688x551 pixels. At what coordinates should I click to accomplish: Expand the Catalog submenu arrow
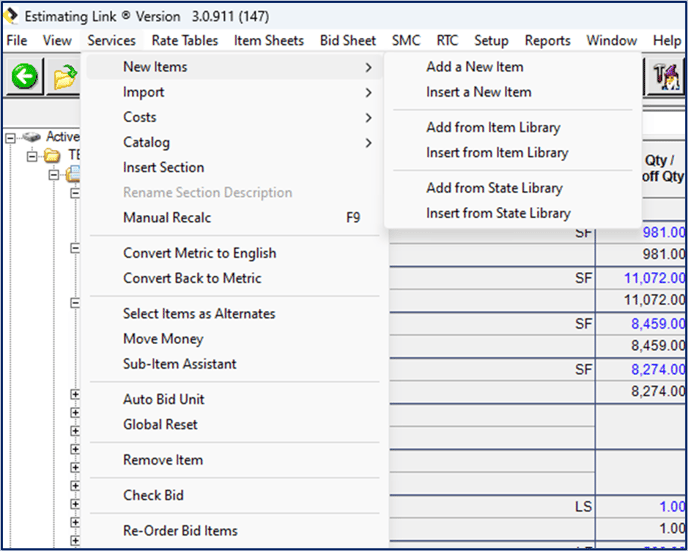point(368,143)
